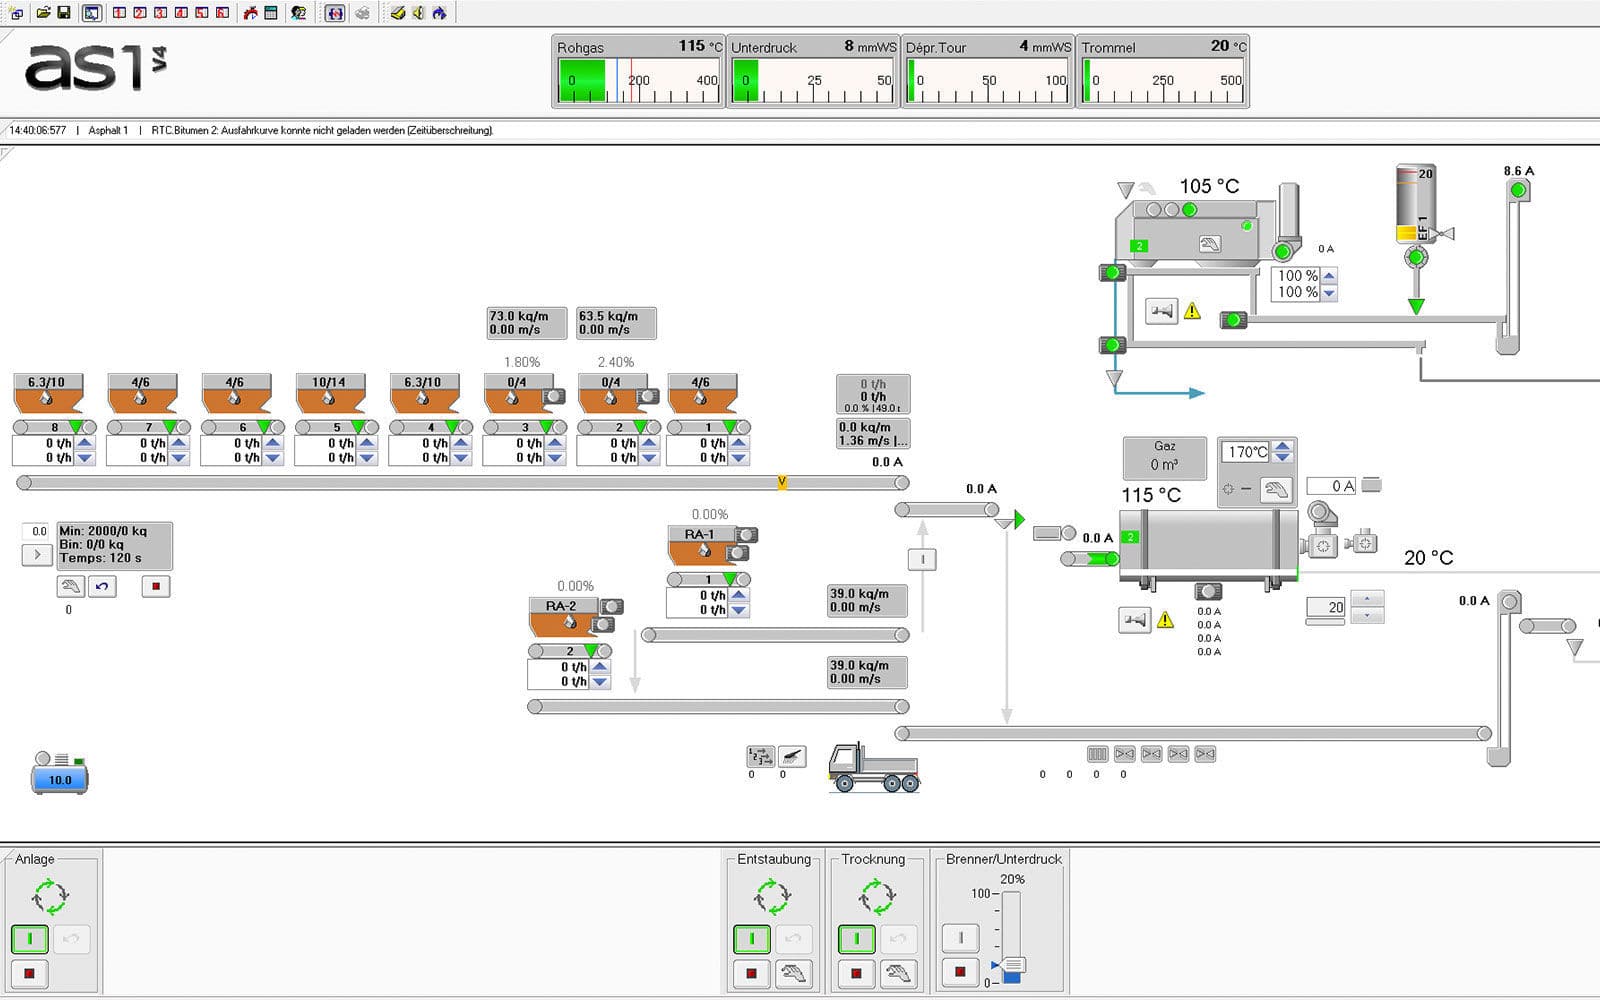Activate the green start switch in Entstaubung

click(751, 938)
